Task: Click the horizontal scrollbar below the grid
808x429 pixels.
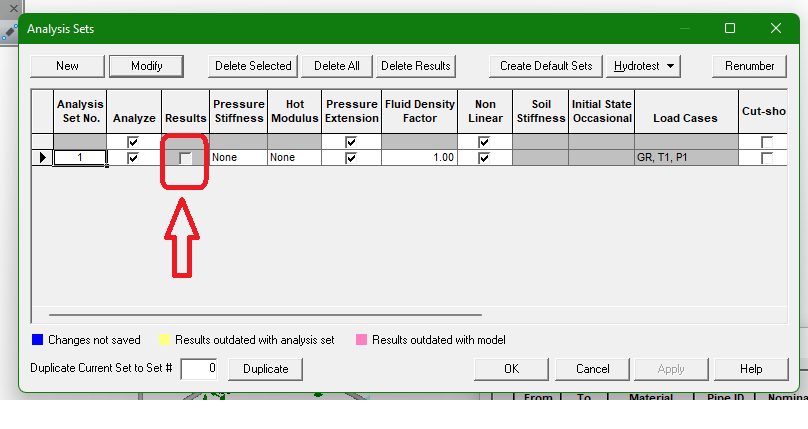Action: pyautogui.click(x=265, y=314)
